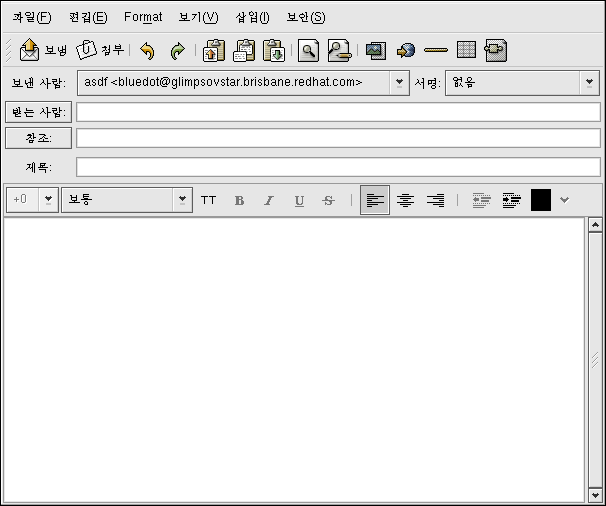This screenshot has height=506, width=606.
Task: Click the 받는 사람 recipient button
Action: 38,111
